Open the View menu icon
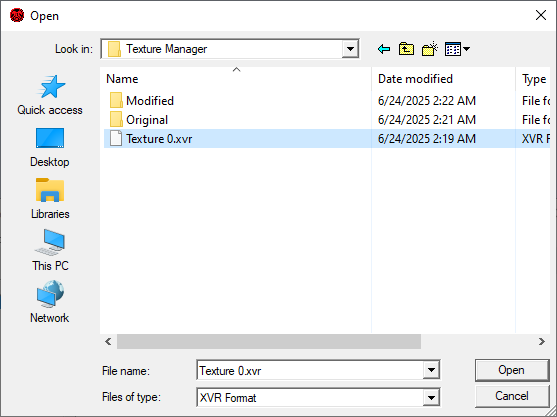The width and height of the screenshot is (557, 417). [457, 49]
